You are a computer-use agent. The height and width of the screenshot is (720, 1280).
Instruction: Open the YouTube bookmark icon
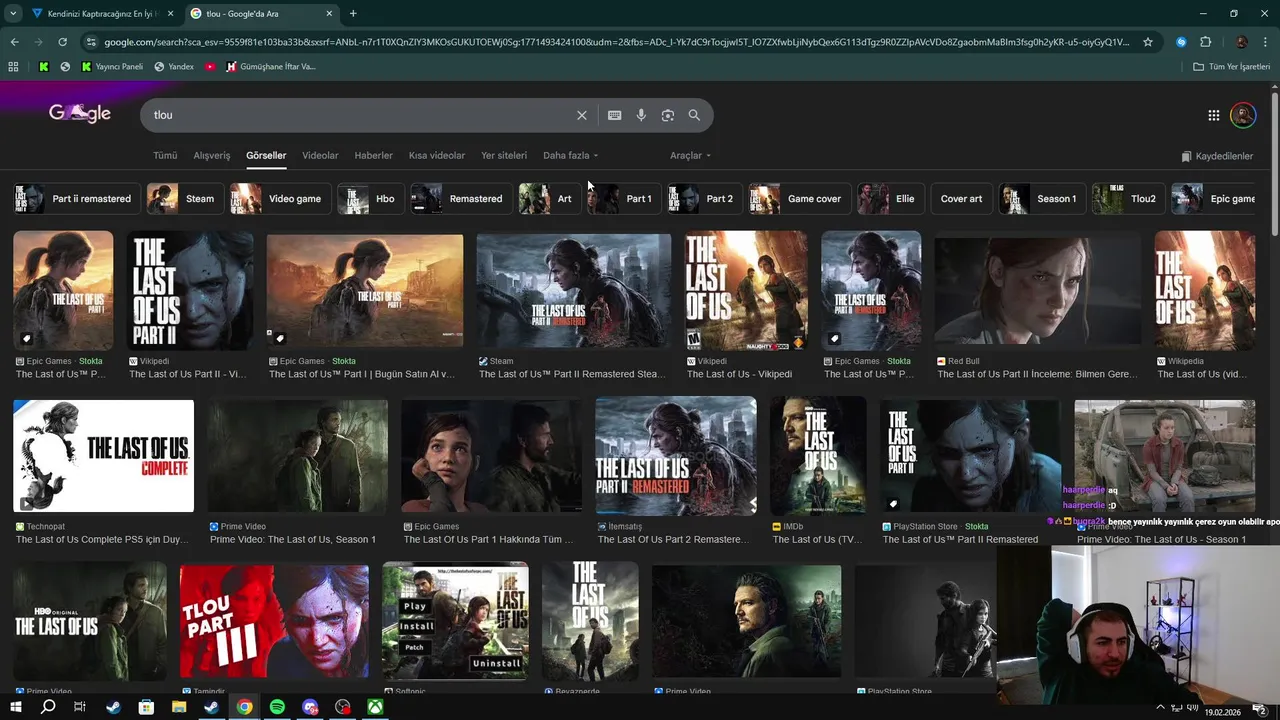[x=210, y=67]
